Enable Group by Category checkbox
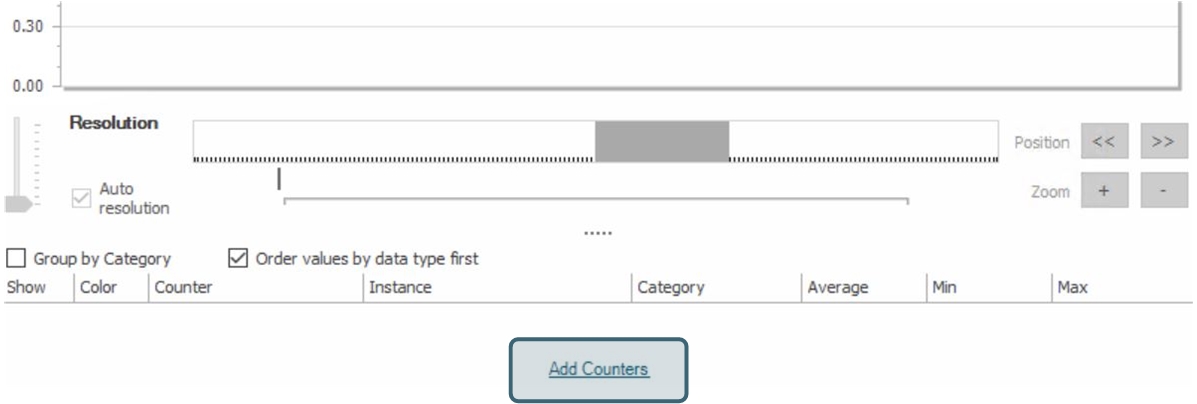Viewport: 1197px width, 404px height. coord(17,259)
